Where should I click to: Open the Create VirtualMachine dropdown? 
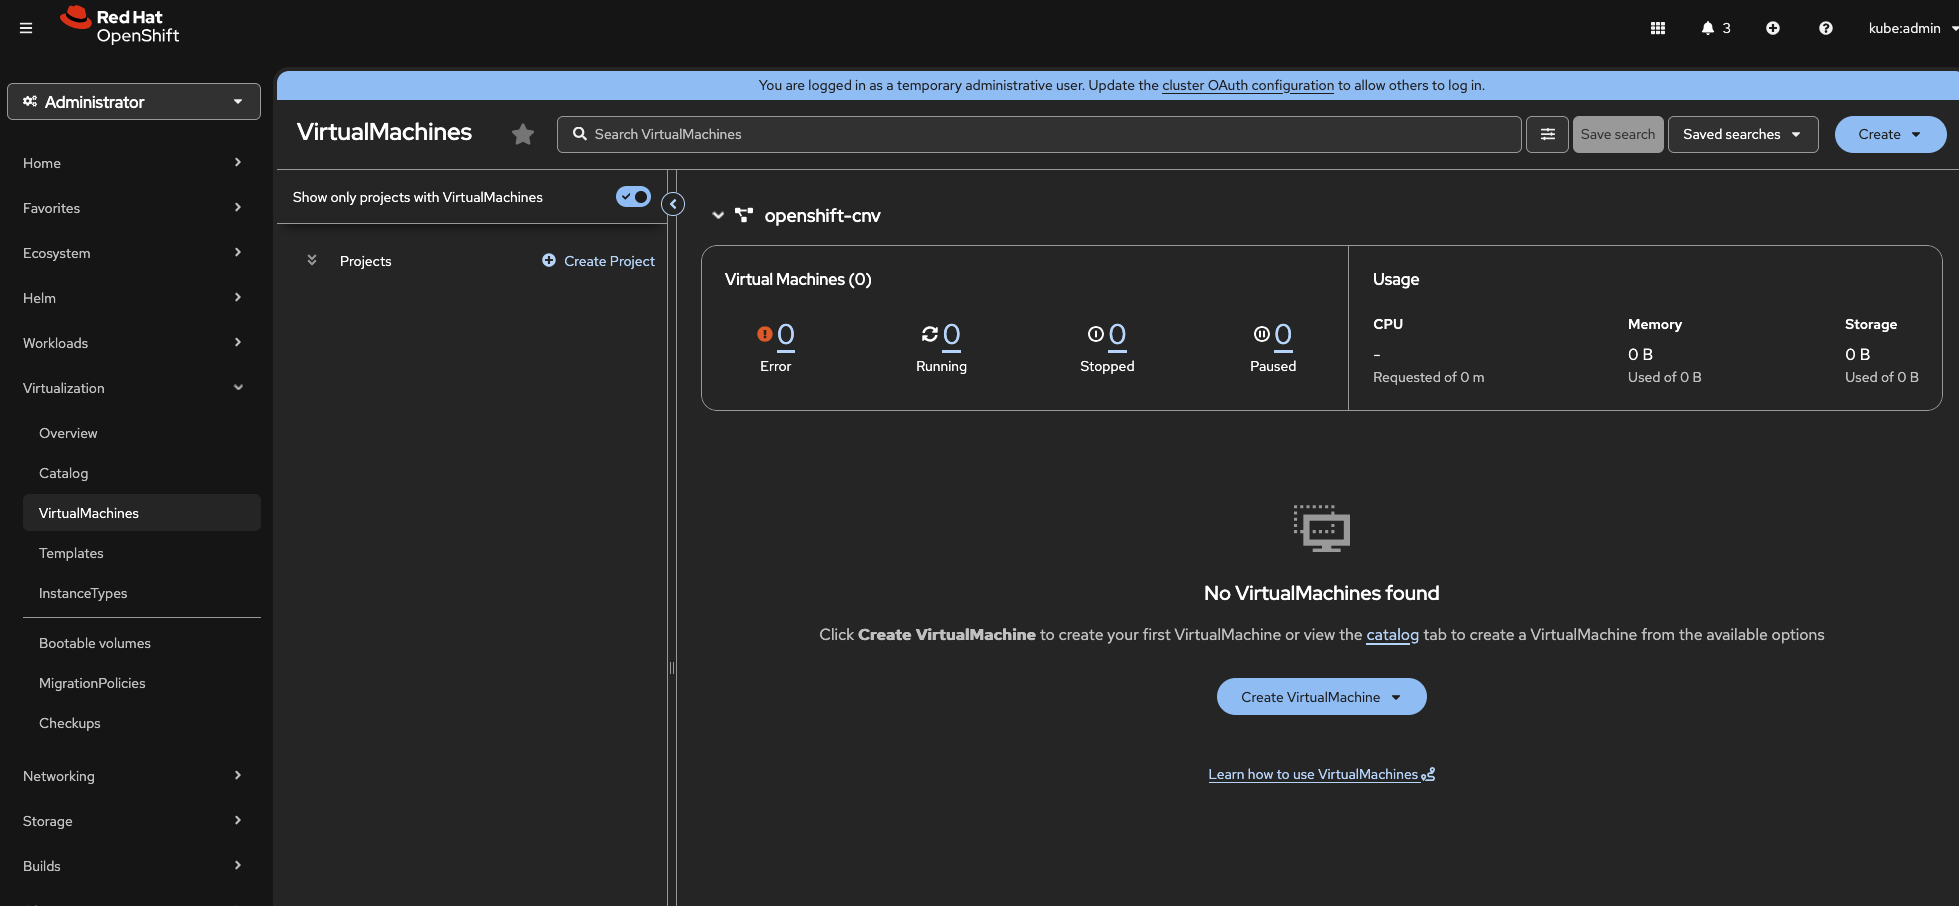click(x=1321, y=697)
